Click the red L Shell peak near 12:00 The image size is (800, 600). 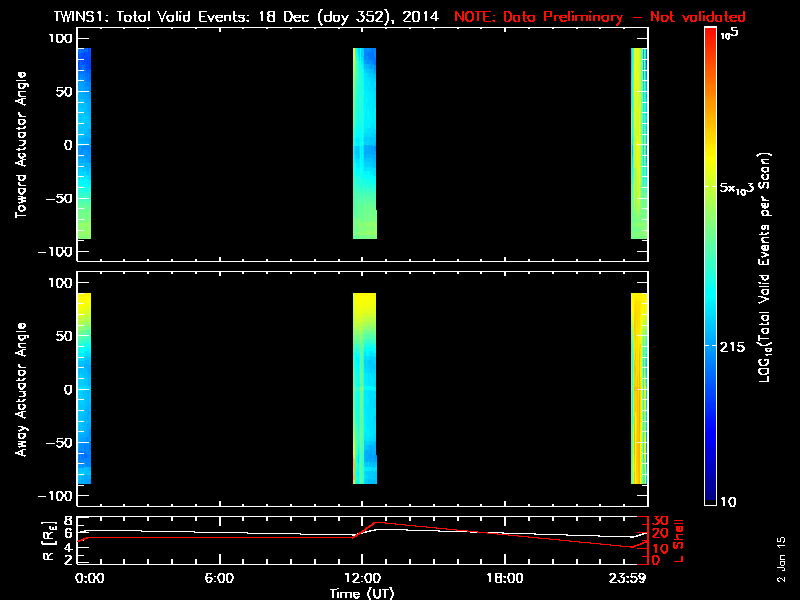[376, 522]
